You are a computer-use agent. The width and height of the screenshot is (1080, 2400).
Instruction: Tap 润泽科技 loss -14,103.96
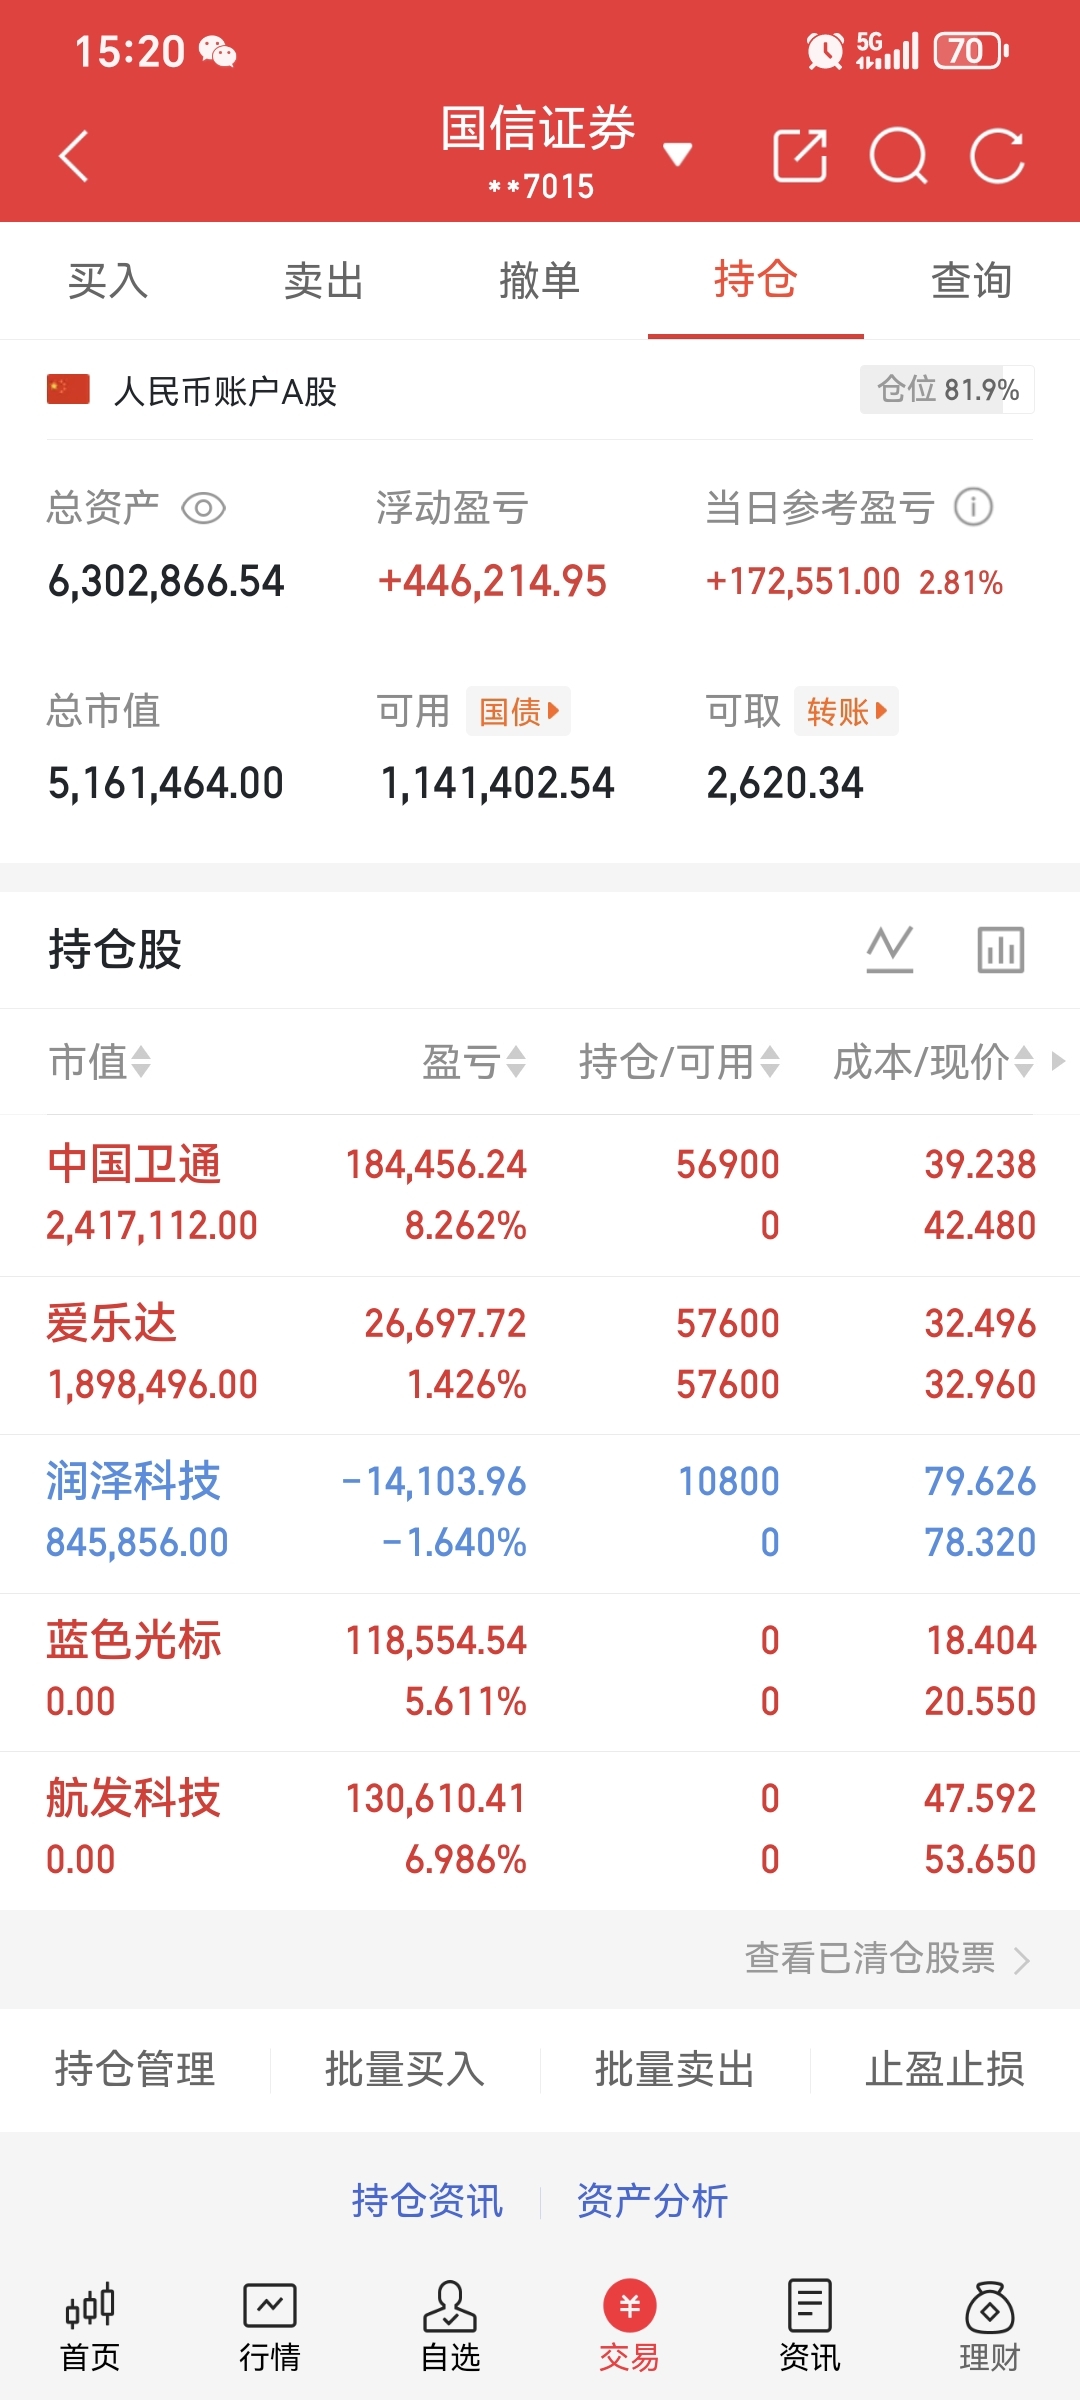click(x=434, y=1481)
